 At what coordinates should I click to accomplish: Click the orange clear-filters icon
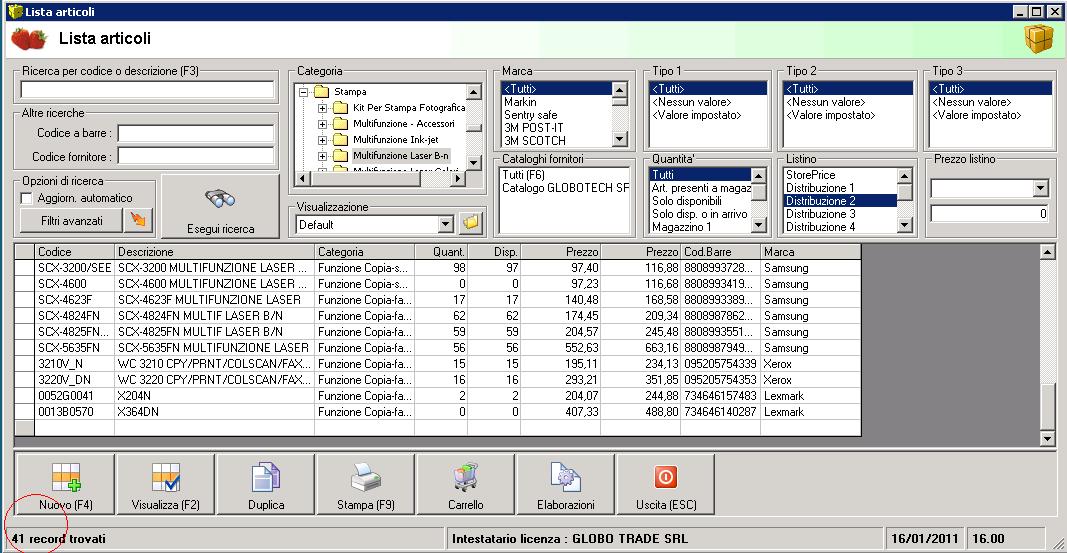tap(138, 220)
